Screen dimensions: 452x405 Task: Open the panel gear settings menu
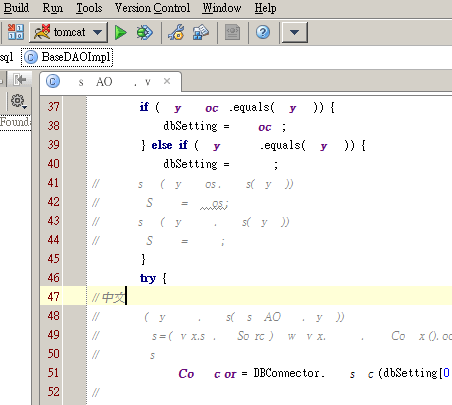click(x=18, y=101)
